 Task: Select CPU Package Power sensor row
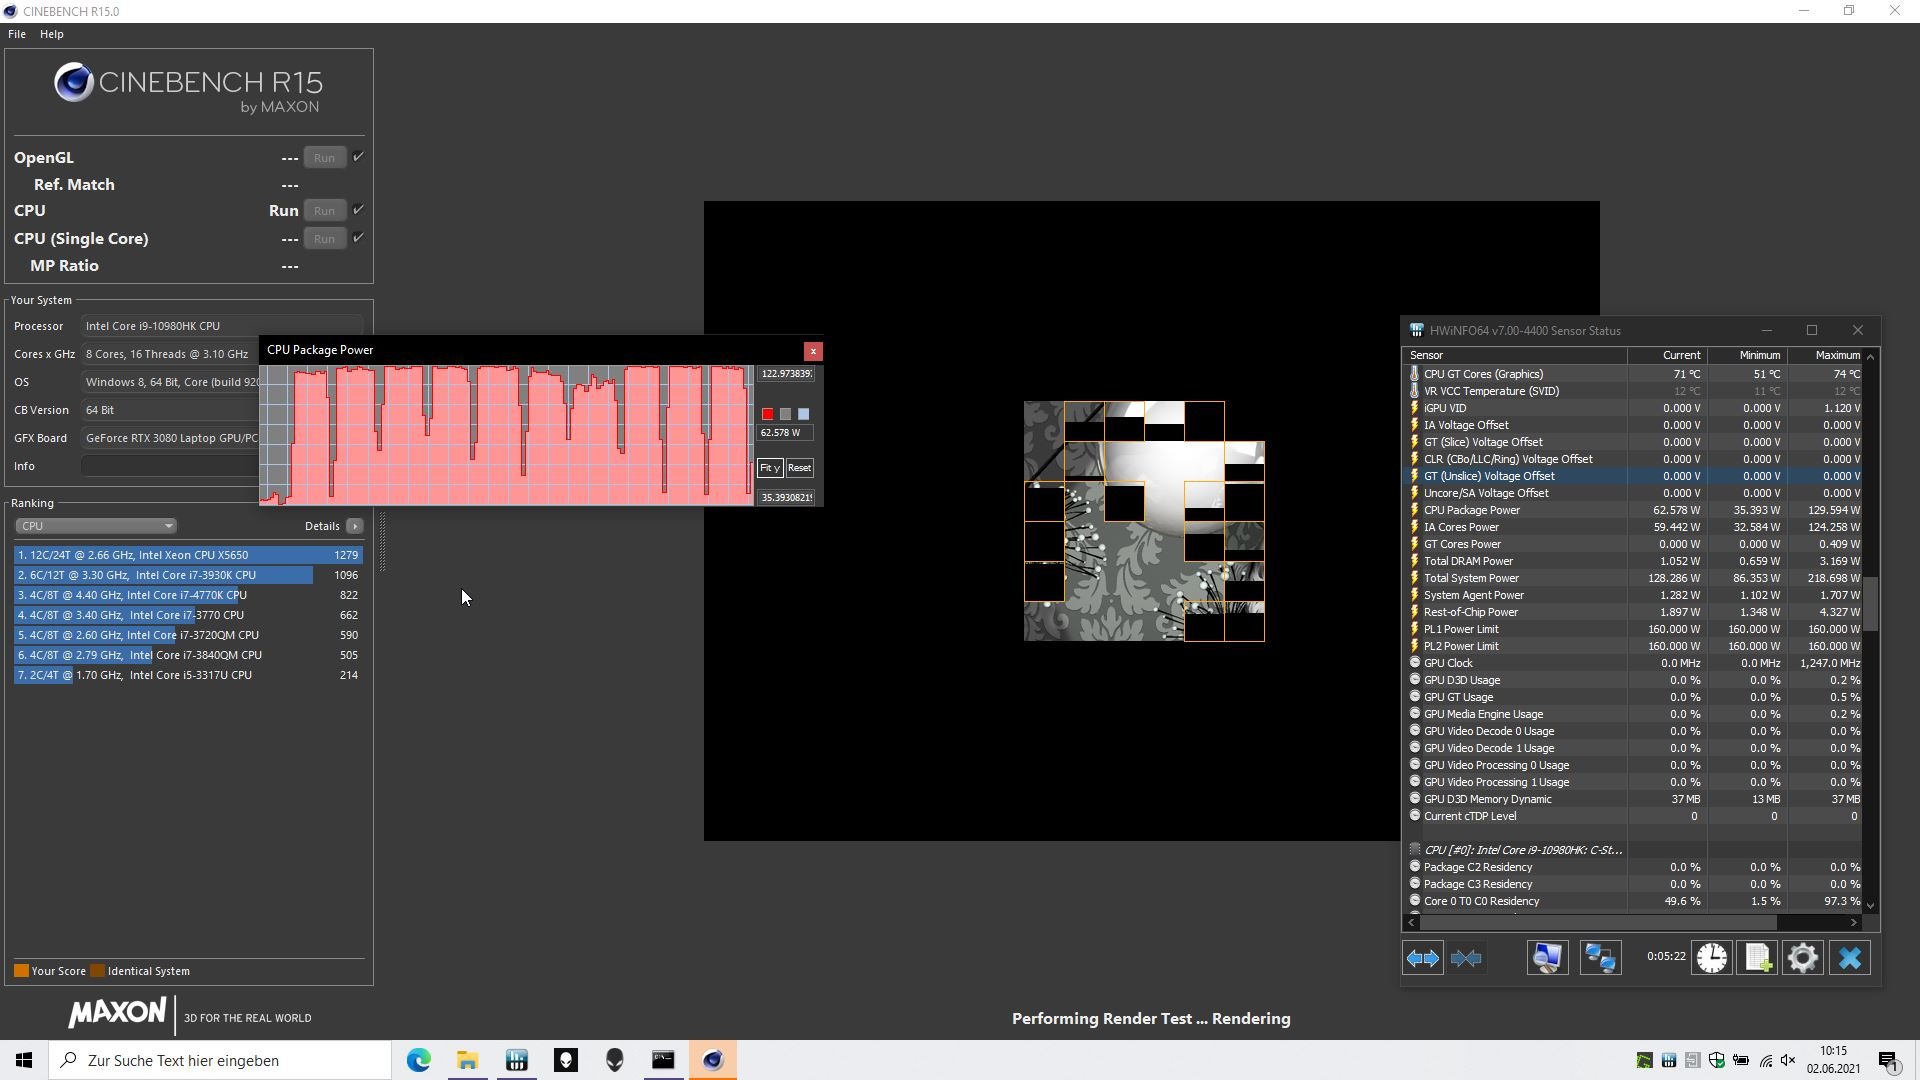pyautogui.click(x=1635, y=510)
